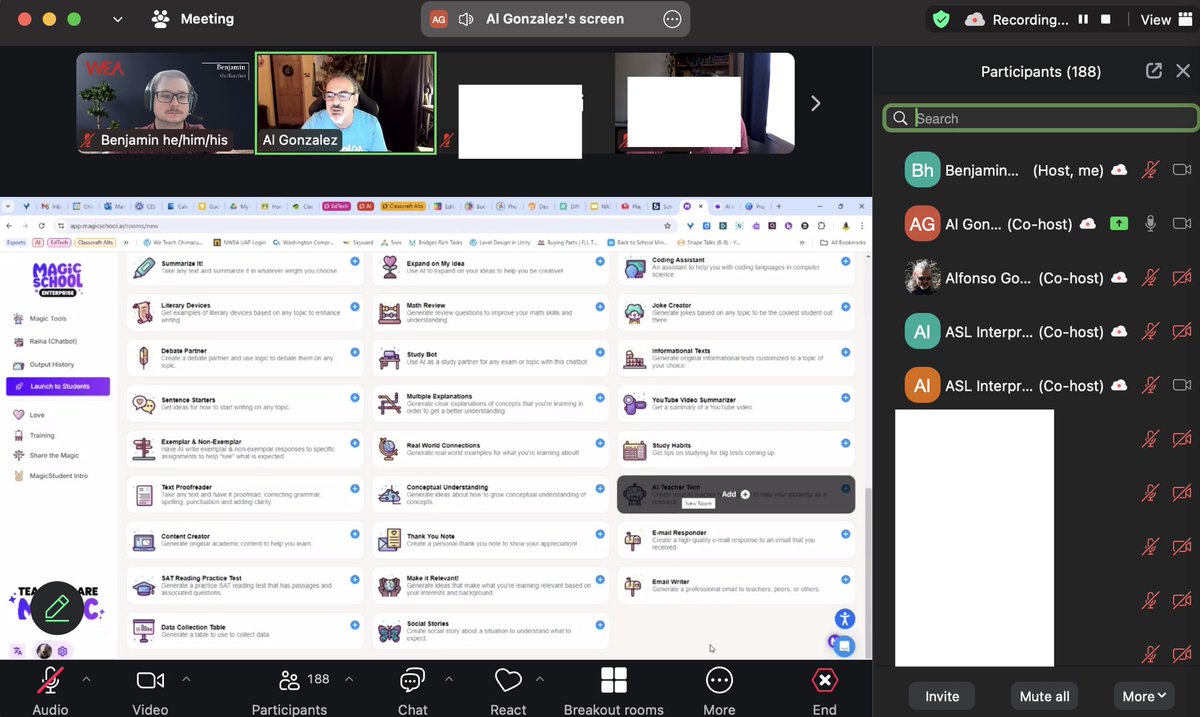The image size is (1200, 717).
Task: Expand the Participants options caret
Action: 349,679
